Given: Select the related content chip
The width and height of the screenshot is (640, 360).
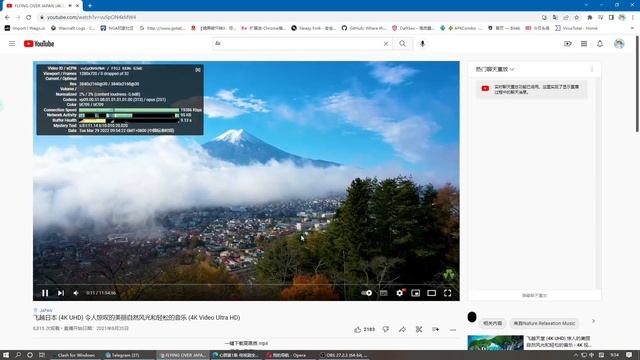Looking at the screenshot, I should coord(493,323).
